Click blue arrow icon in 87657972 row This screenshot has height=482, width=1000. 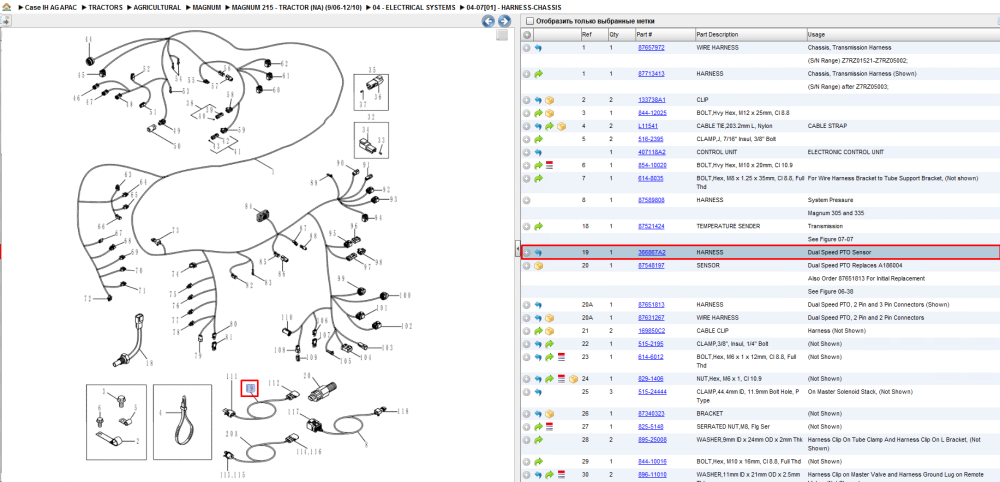tap(538, 48)
